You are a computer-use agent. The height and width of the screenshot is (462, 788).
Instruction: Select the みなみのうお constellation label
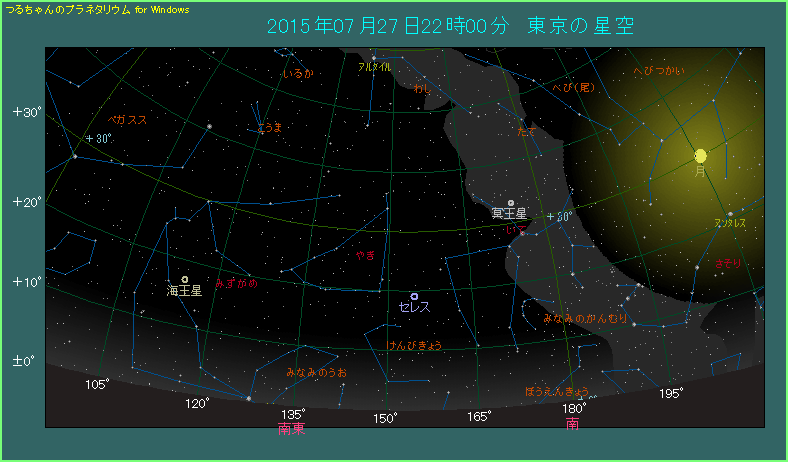click(316, 372)
